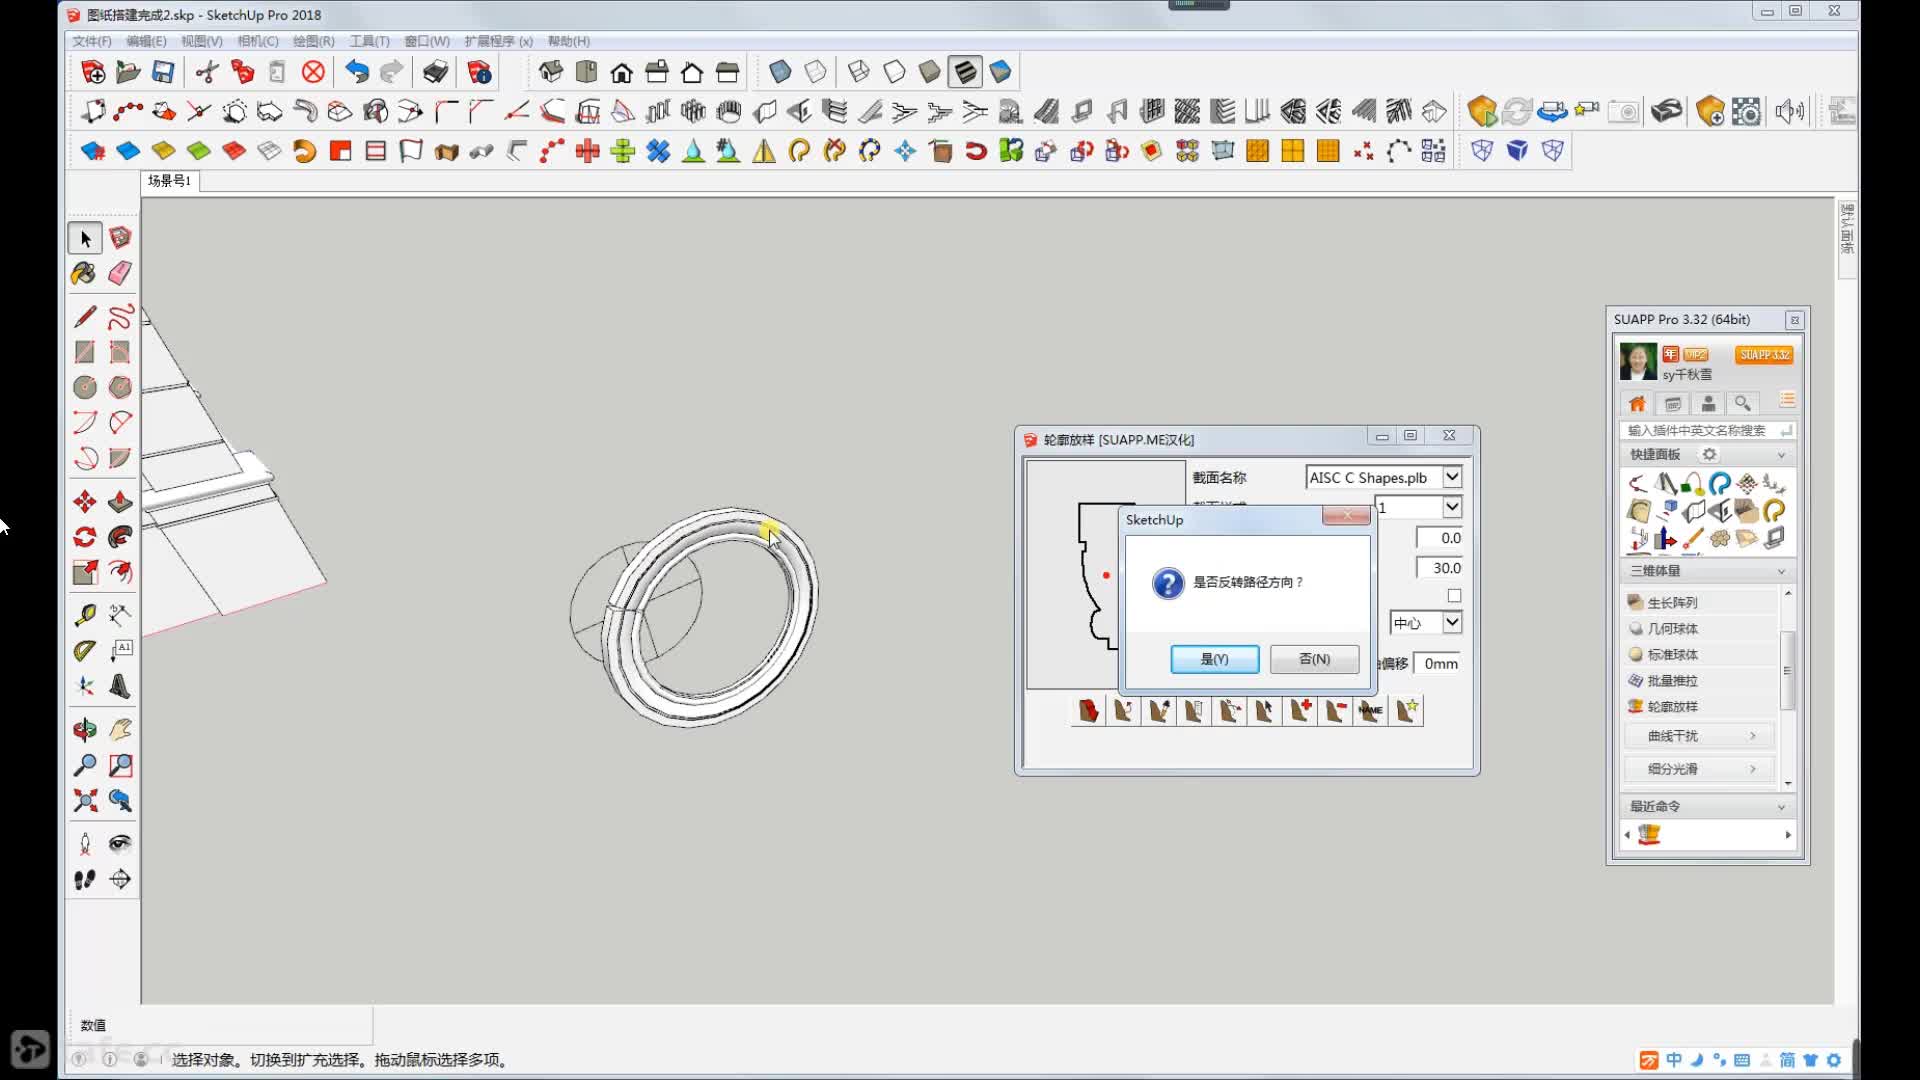Screen dimensions: 1920x1080
Task: Collapse the 快捷面板 section chevron
Action: pyautogui.click(x=1781, y=455)
